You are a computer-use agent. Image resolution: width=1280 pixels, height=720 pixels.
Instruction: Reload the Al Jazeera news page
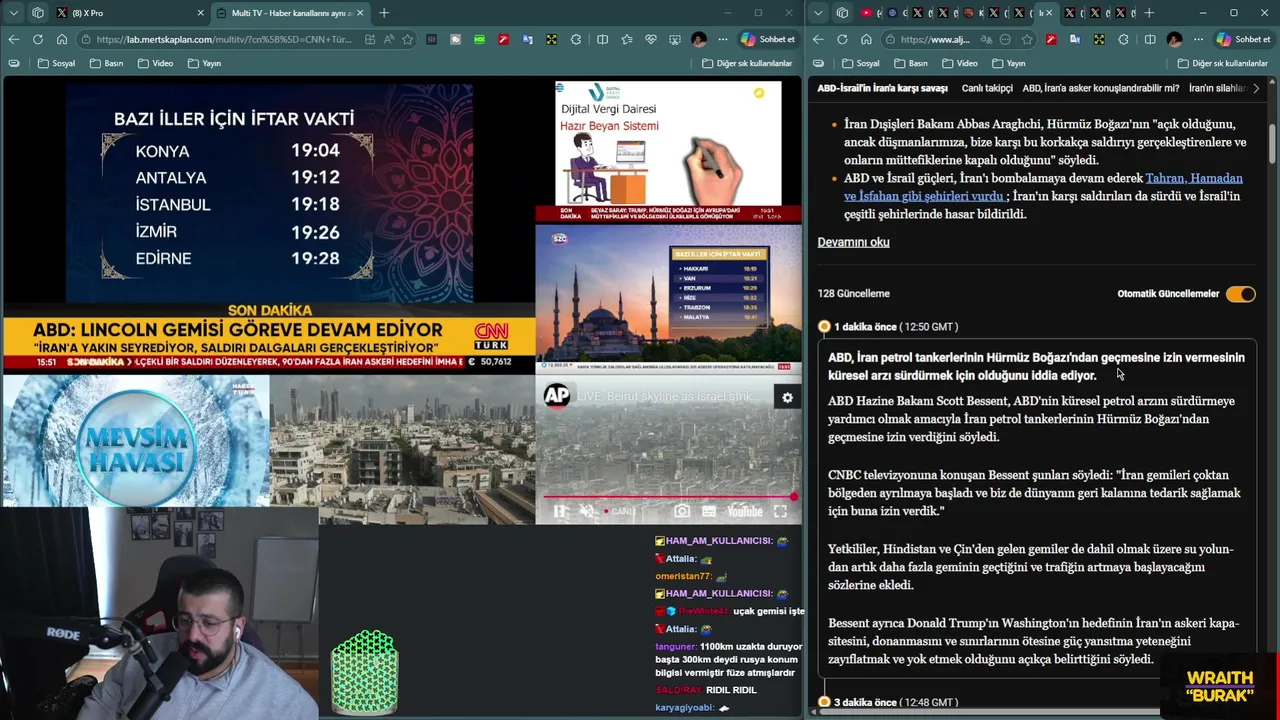point(842,39)
